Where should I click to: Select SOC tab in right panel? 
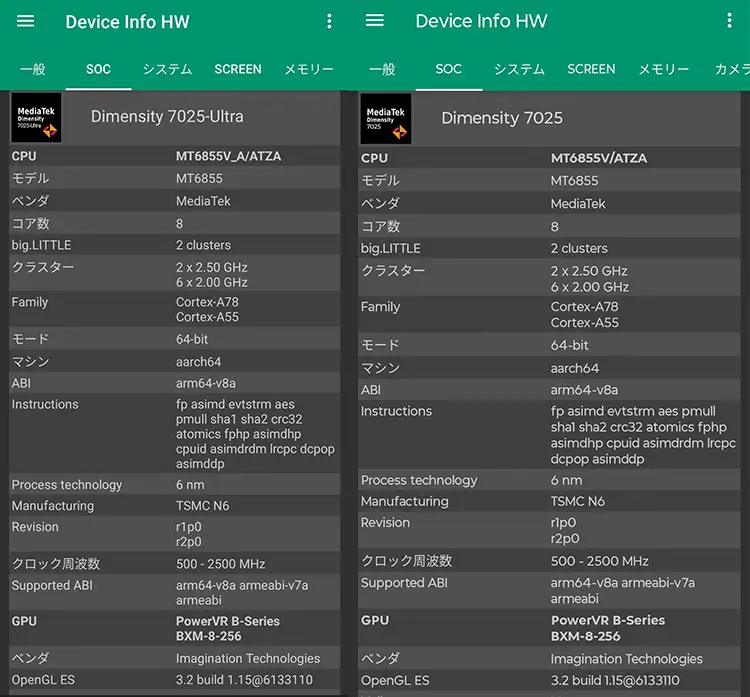448,69
